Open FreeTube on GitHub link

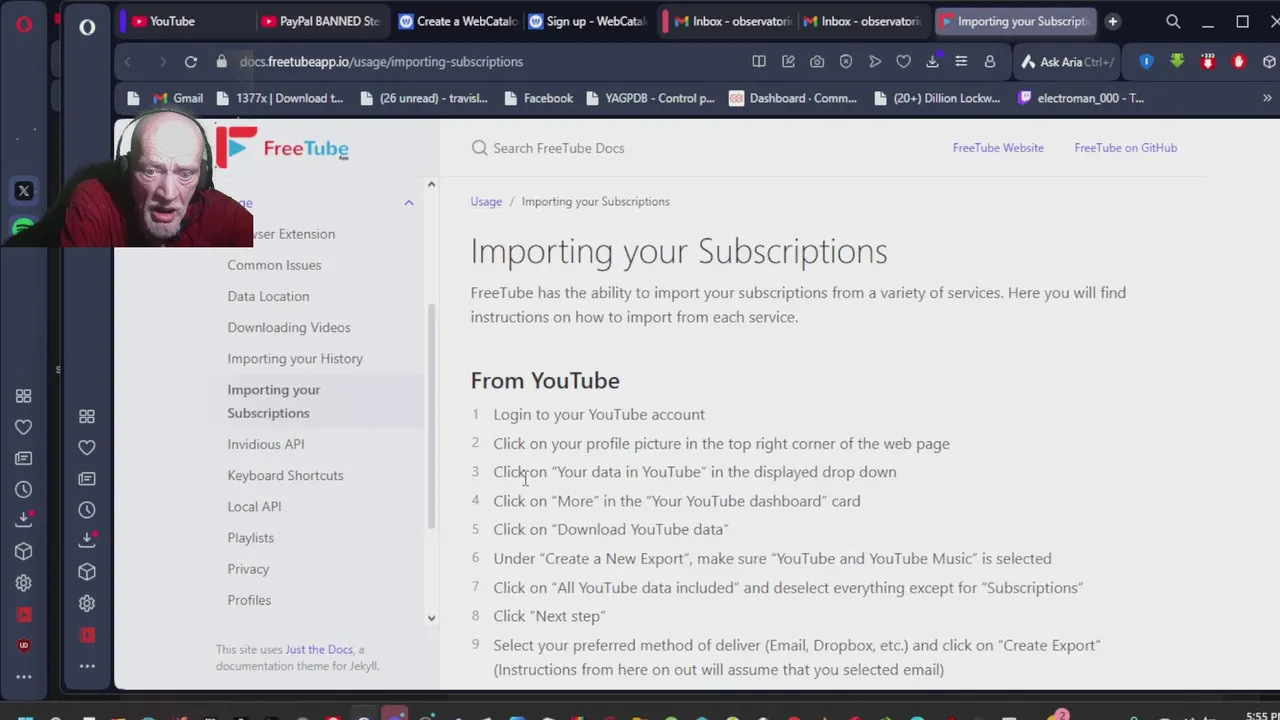pyautogui.click(x=1125, y=148)
